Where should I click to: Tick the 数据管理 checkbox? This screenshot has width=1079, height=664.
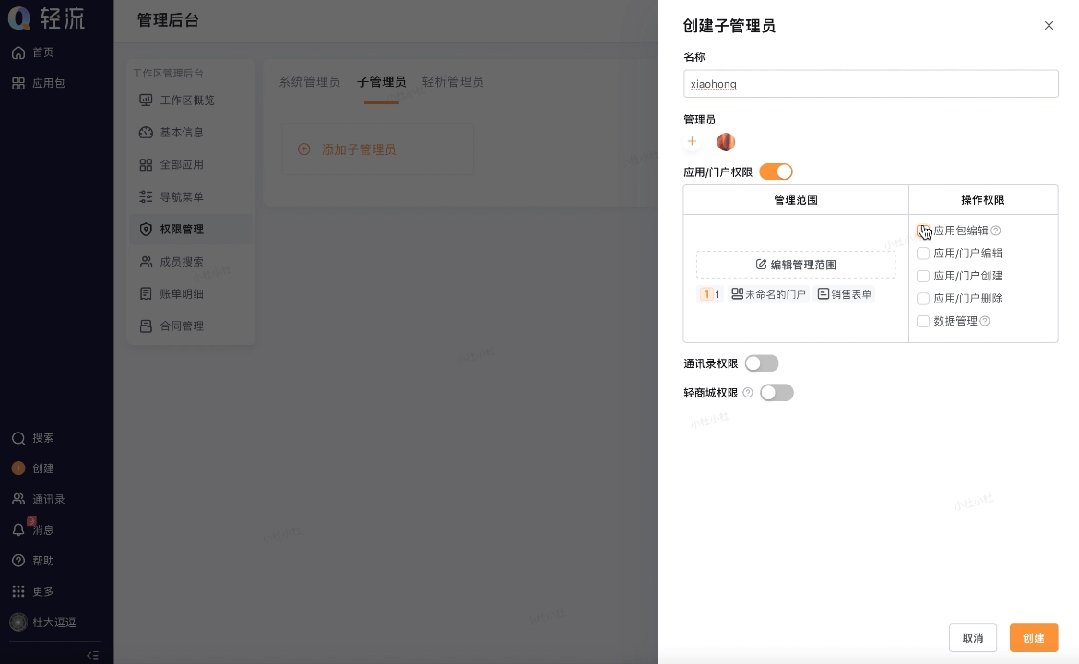[x=923, y=321]
